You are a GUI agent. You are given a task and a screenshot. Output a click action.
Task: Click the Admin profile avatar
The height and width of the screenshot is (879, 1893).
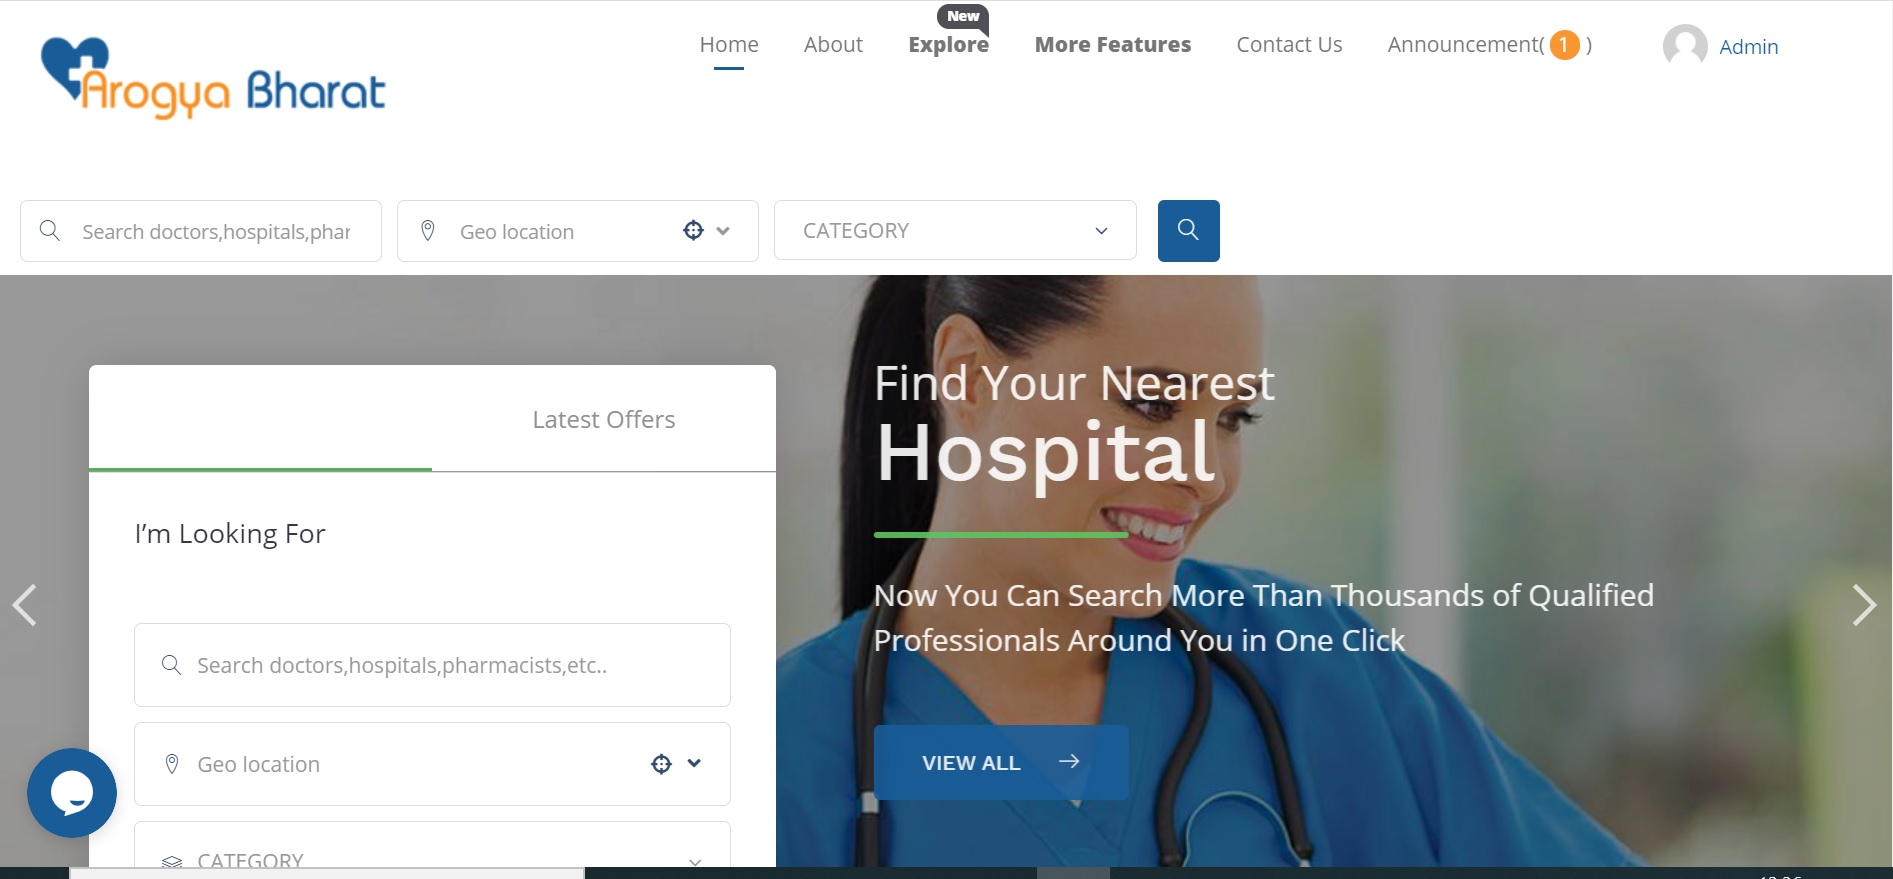coord(1685,46)
